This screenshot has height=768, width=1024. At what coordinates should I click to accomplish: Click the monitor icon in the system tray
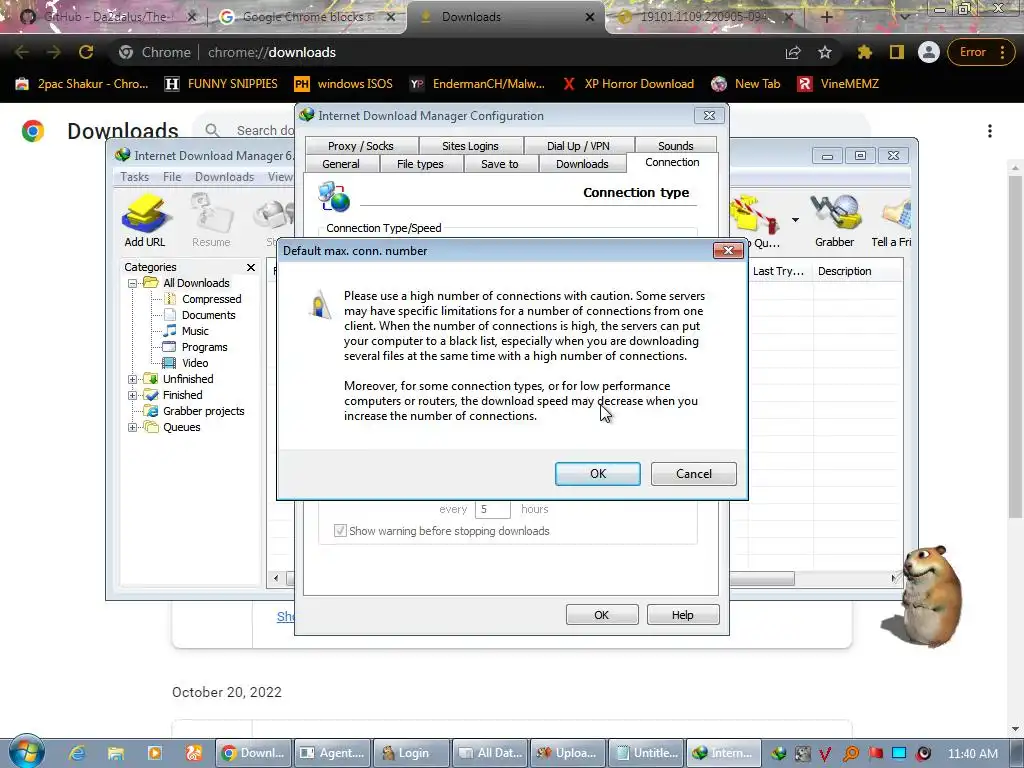899,753
